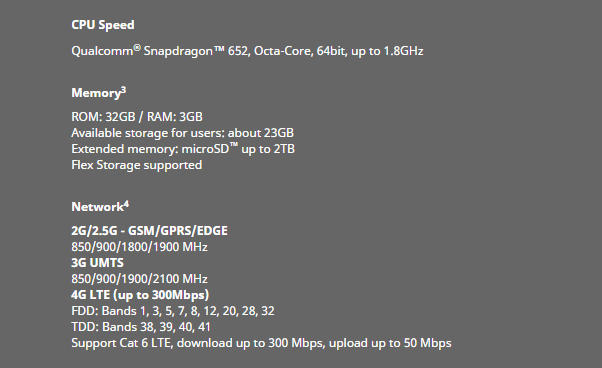The width and height of the screenshot is (602, 368).
Task: Click the 2G/2.5G - GSM/GPRS/EDGE subheading
Action: 149,231
